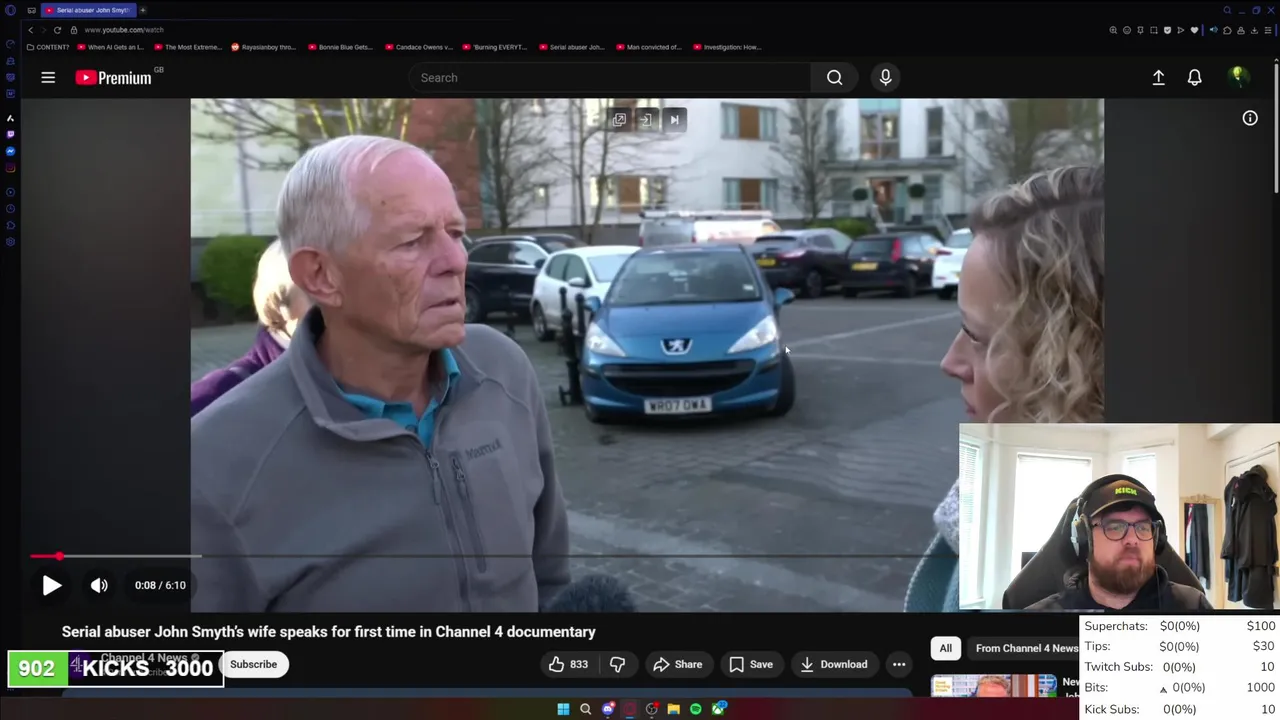Image resolution: width=1280 pixels, height=720 pixels.
Task: Mute video with speaker icon
Action: (x=99, y=586)
